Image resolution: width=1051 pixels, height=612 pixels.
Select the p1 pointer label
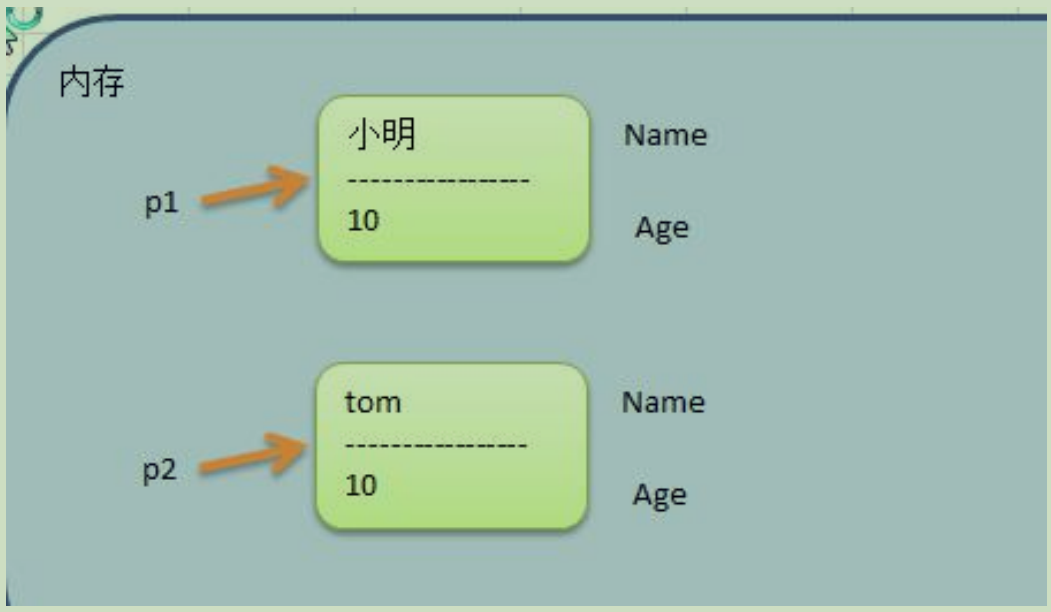pos(162,202)
